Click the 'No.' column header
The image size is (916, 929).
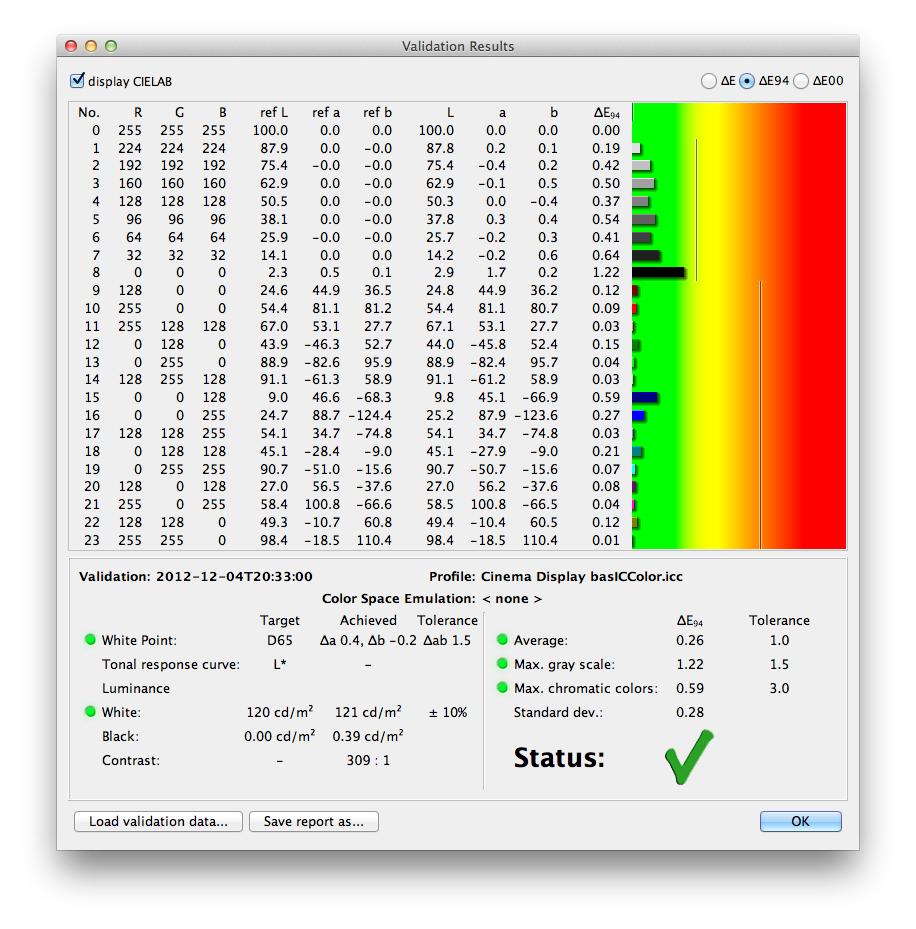coord(89,113)
